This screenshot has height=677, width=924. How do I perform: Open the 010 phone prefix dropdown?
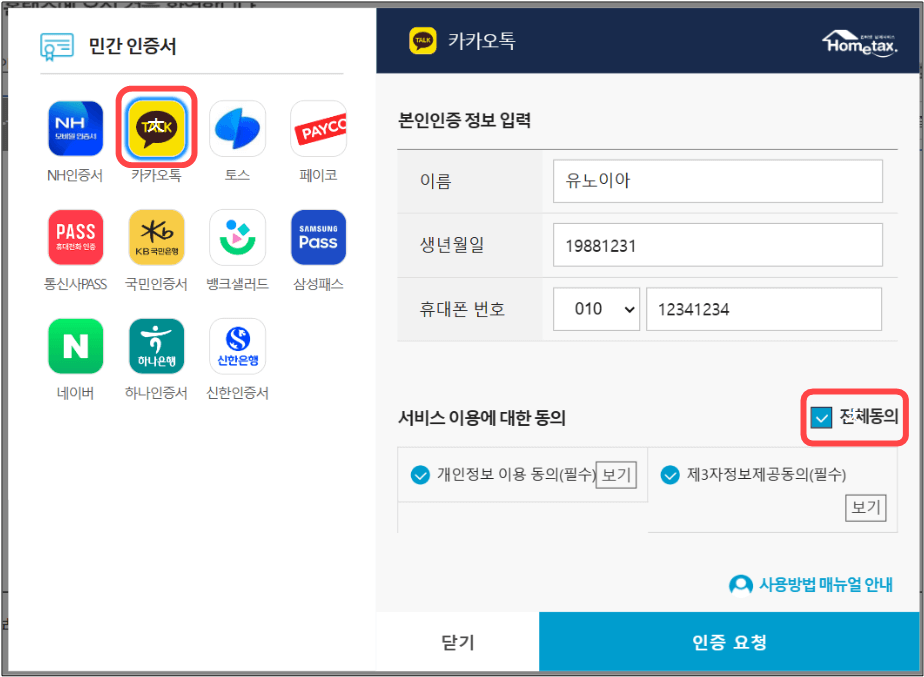596,309
